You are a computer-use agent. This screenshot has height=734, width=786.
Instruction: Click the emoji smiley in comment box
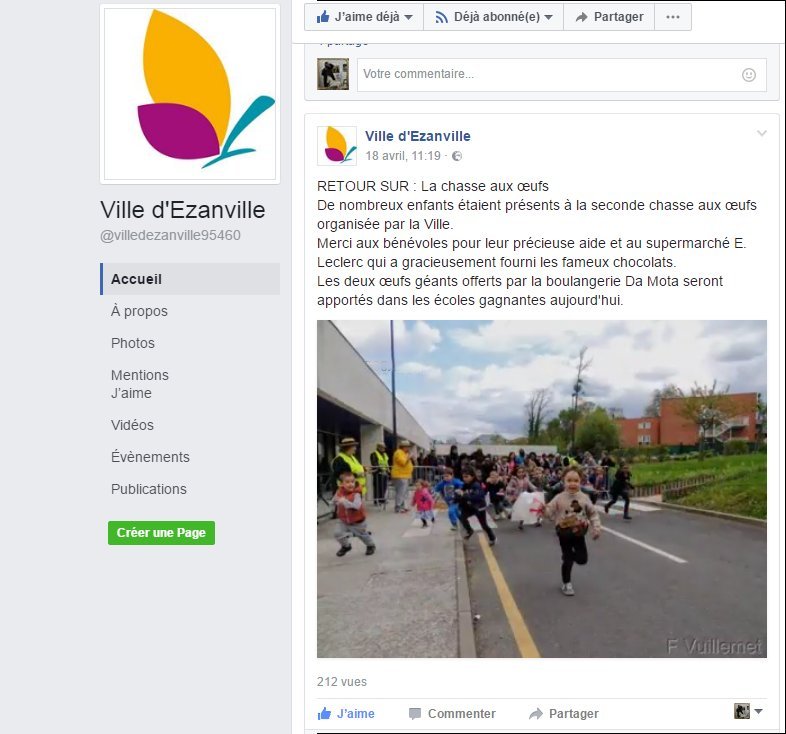pyautogui.click(x=748, y=75)
